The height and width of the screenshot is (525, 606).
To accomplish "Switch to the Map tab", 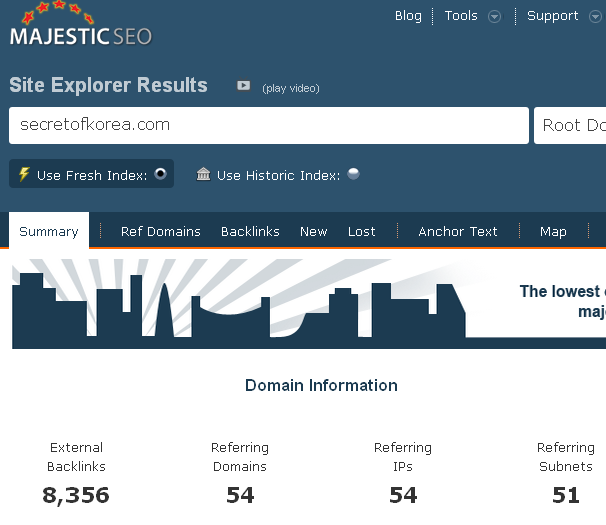I will [x=553, y=231].
